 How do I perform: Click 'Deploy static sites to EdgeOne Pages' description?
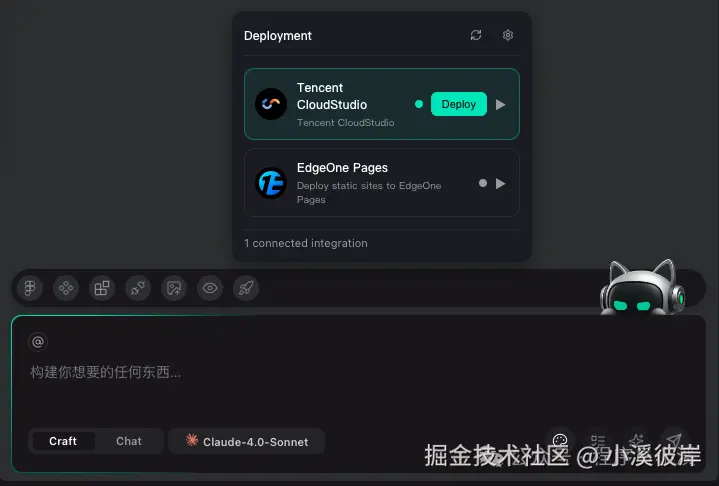point(369,193)
